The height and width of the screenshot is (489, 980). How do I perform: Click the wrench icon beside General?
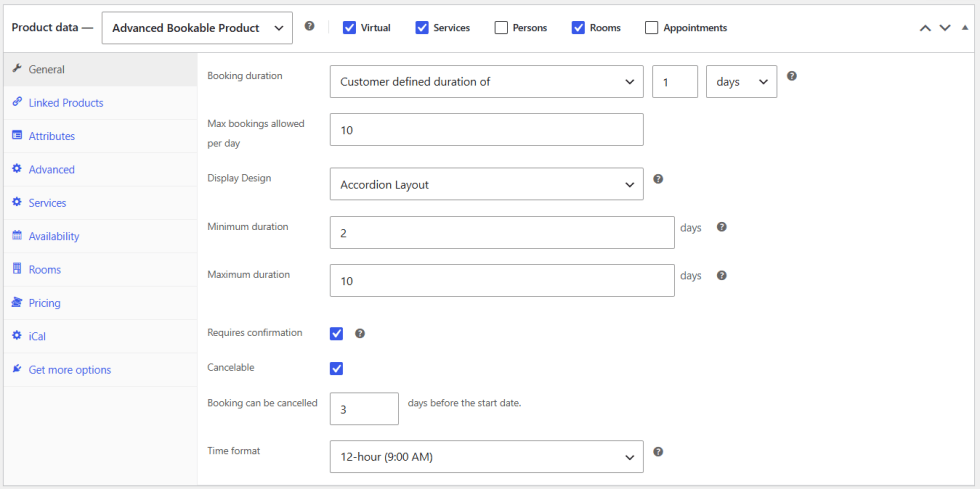tap(17, 69)
